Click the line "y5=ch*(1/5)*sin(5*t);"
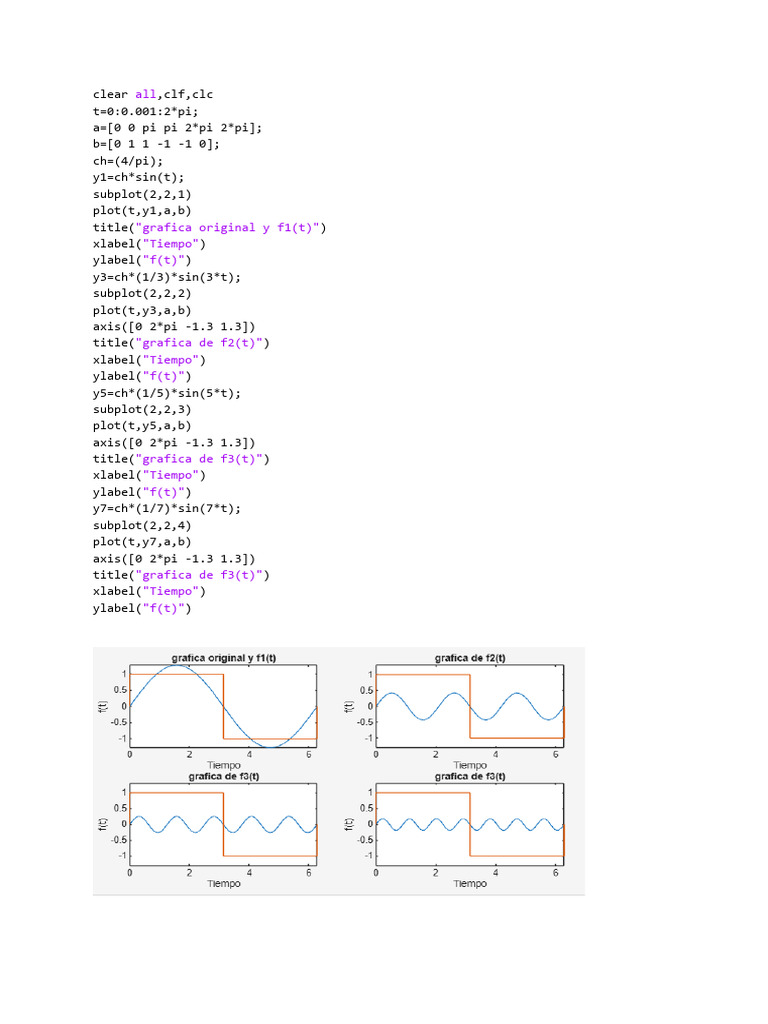Viewport: 768px width, 1024px height. tap(167, 394)
